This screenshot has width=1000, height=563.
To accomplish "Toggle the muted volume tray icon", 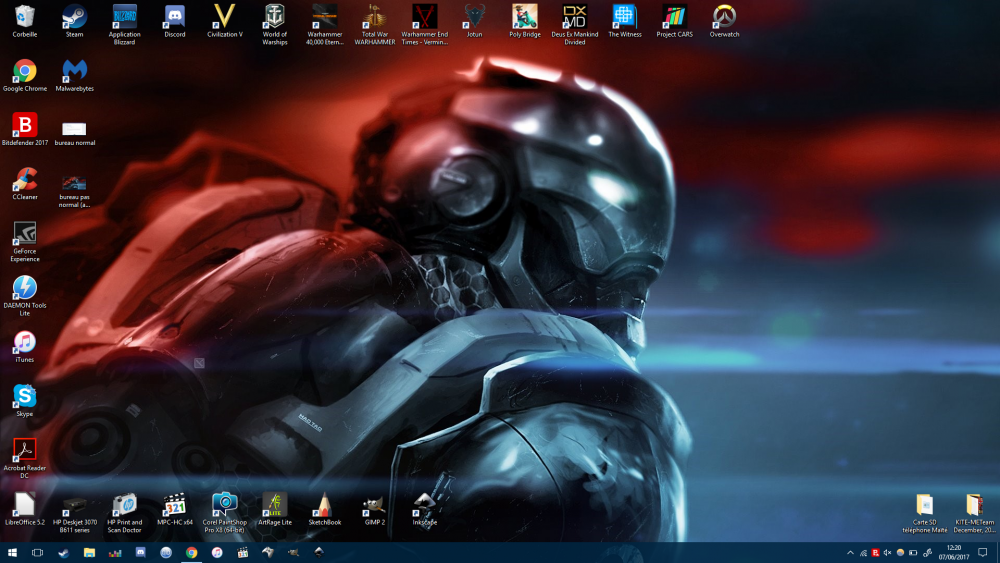I will 888,552.
